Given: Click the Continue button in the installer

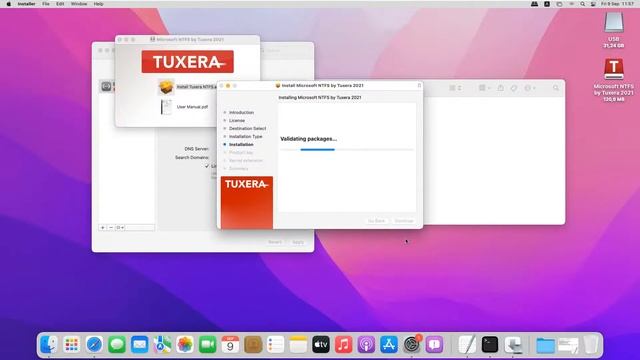Looking at the screenshot, I should pos(404,221).
